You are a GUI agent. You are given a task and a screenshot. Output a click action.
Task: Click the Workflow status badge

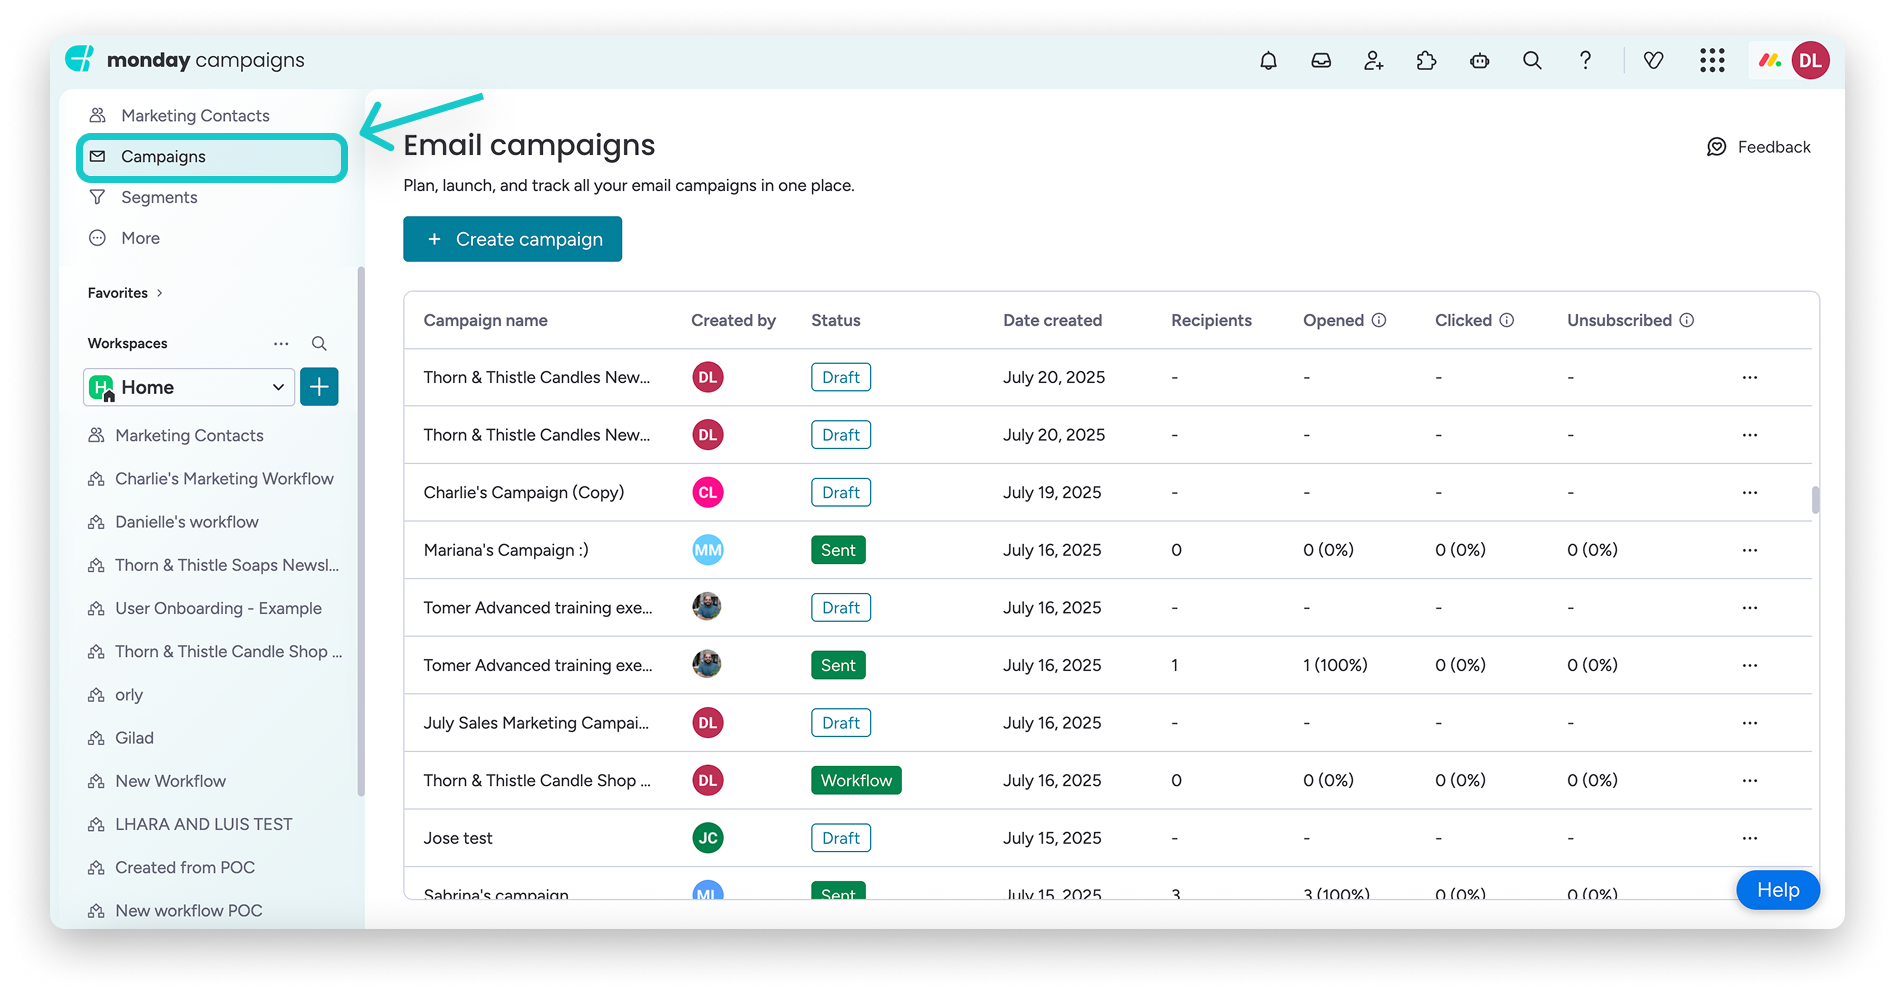click(856, 781)
